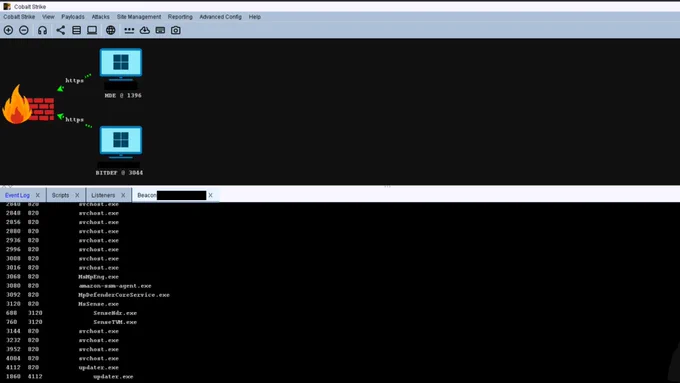Click the connect to team server plus icon

[x=8, y=30]
